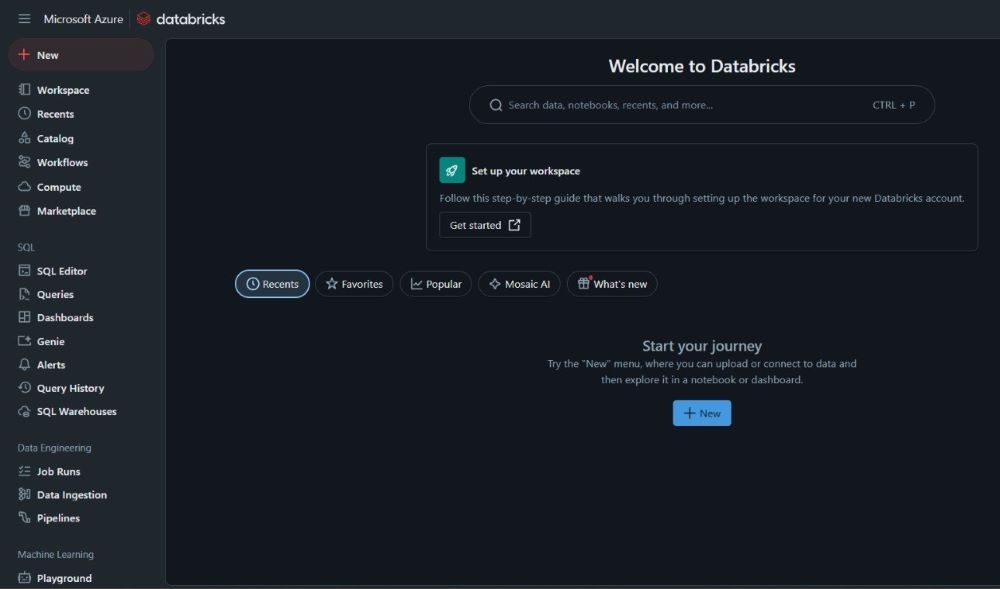Open the Alerts bell icon
The width and height of the screenshot is (1000, 589).
point(24,365)
